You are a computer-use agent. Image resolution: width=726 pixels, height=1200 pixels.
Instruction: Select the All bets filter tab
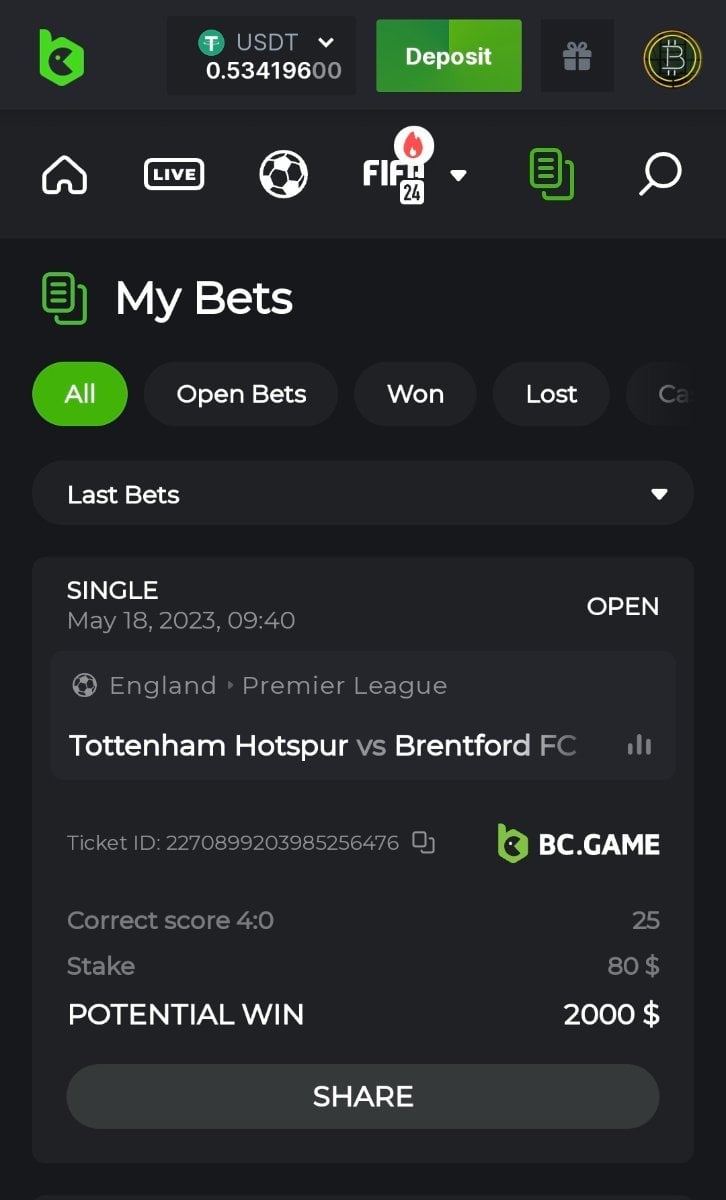(x=80, y=394)
